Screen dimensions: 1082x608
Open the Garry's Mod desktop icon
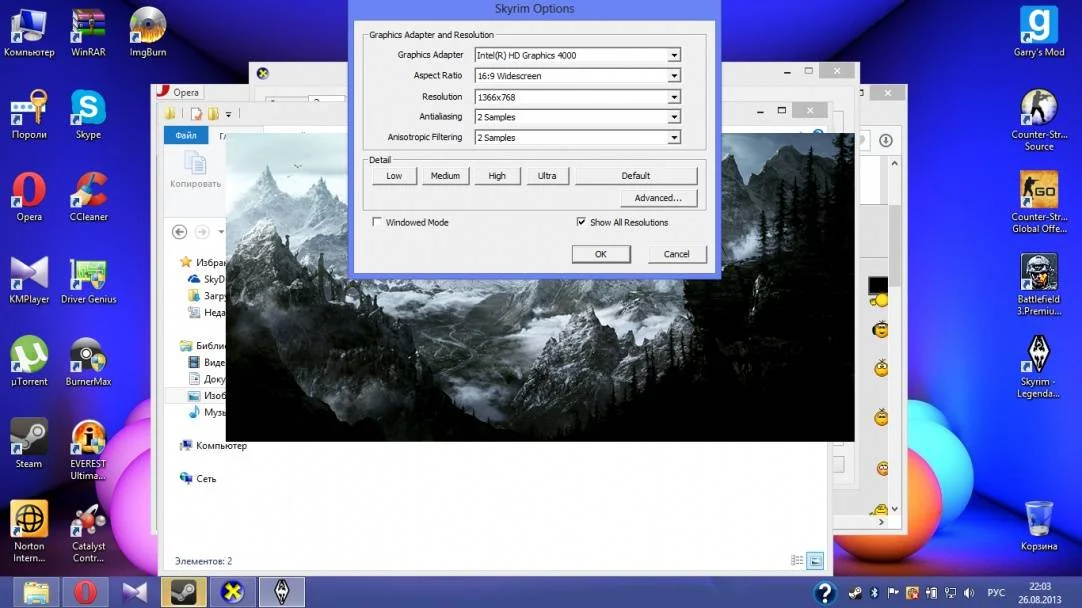(1039, 32)
